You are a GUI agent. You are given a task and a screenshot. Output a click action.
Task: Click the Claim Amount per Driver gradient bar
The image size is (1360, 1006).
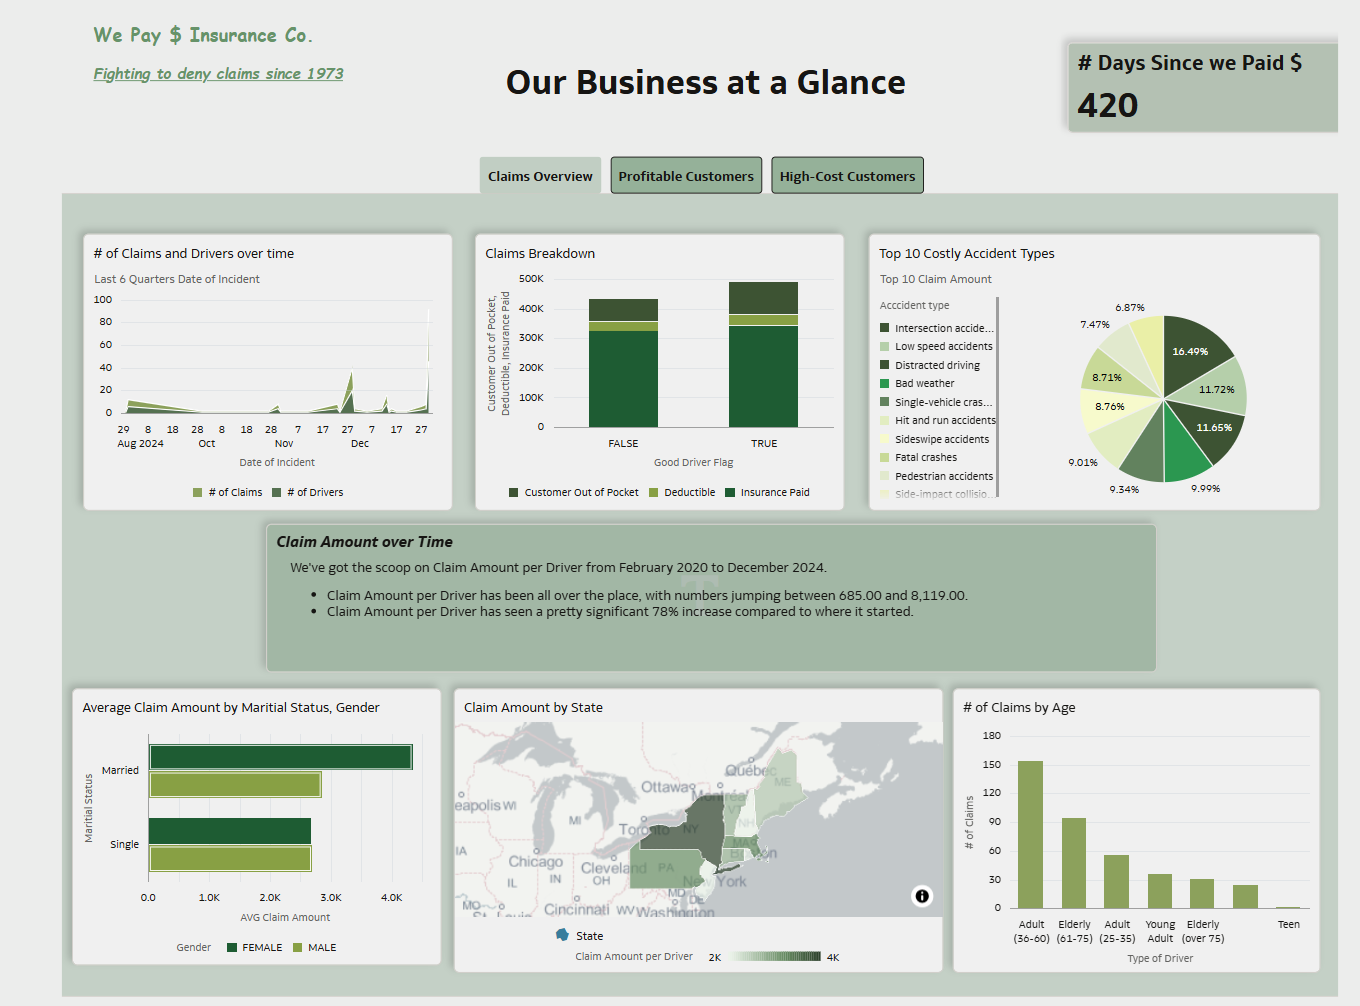point(776,957)
